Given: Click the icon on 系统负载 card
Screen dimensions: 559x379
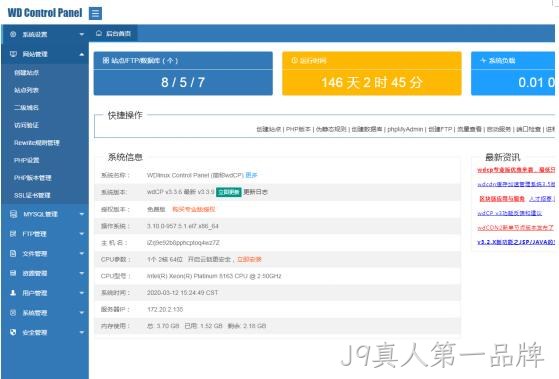Looking at the screenshot, I should (483, 60).
